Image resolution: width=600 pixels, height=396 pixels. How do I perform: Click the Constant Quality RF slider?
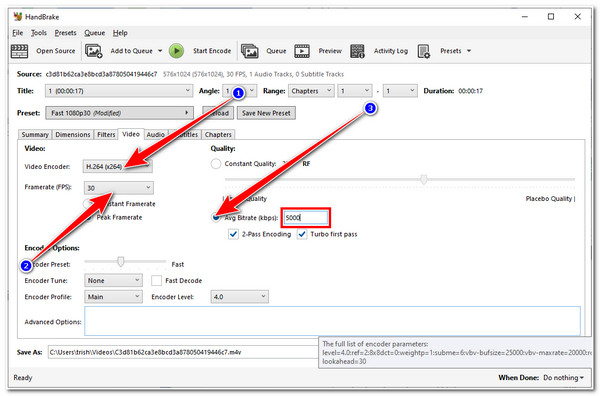400,179
